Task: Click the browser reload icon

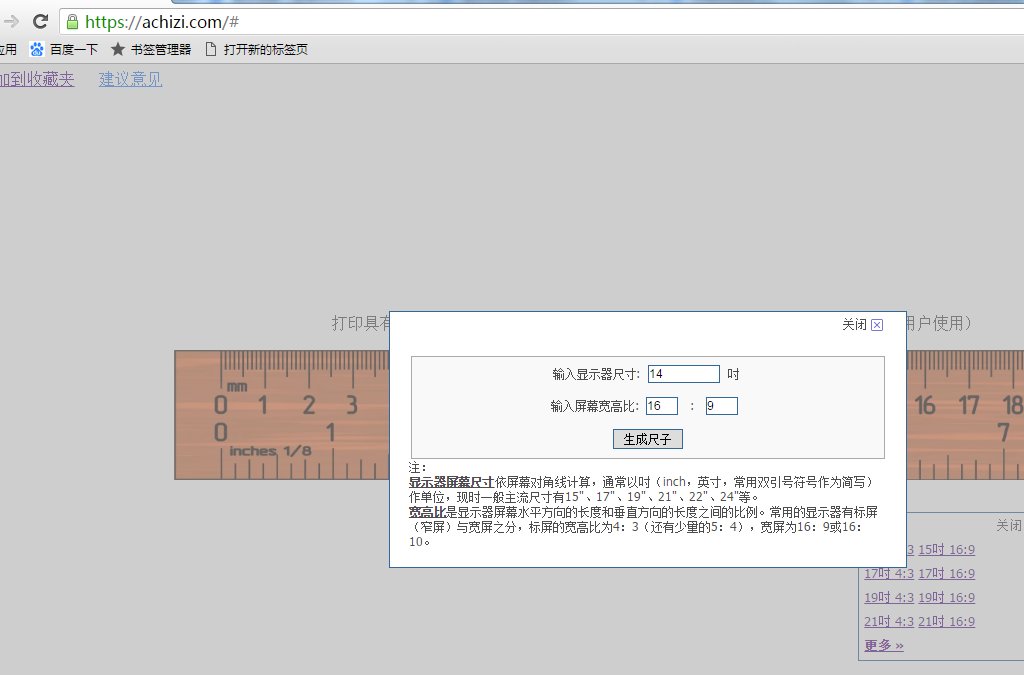Action: coord(41,21)
